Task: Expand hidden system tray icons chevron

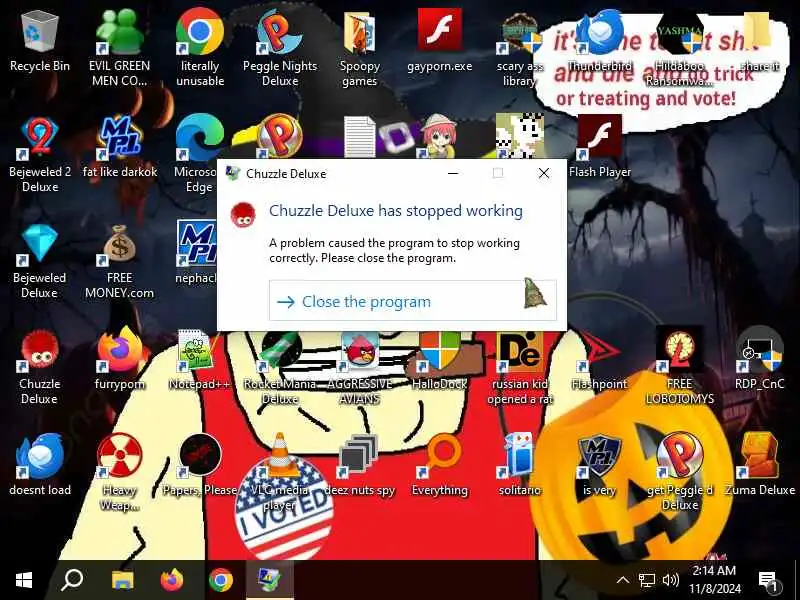Action: click(622, 580)
